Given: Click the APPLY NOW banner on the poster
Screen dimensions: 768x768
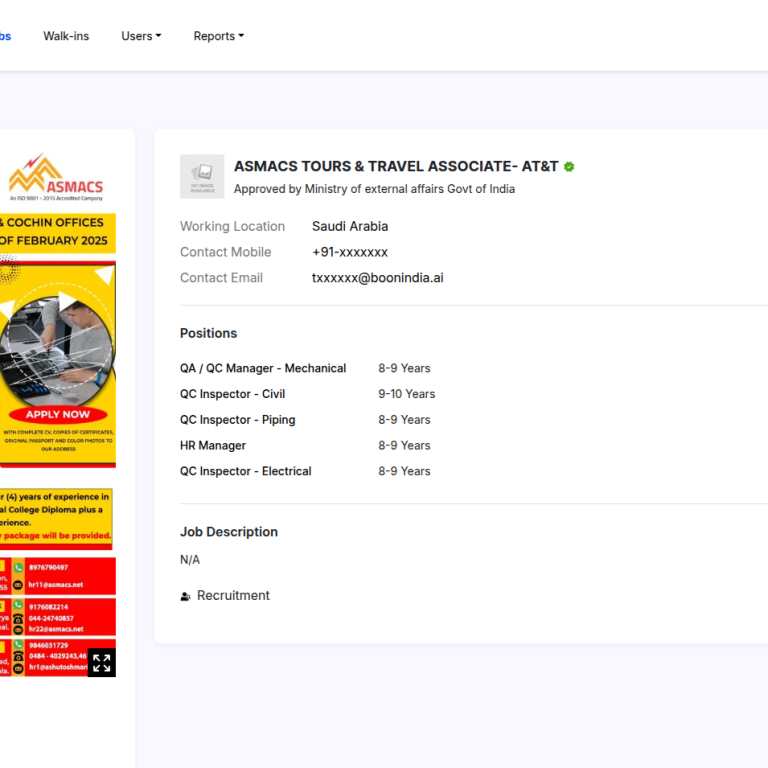Looking at the screenshot, I should (58, 414).
